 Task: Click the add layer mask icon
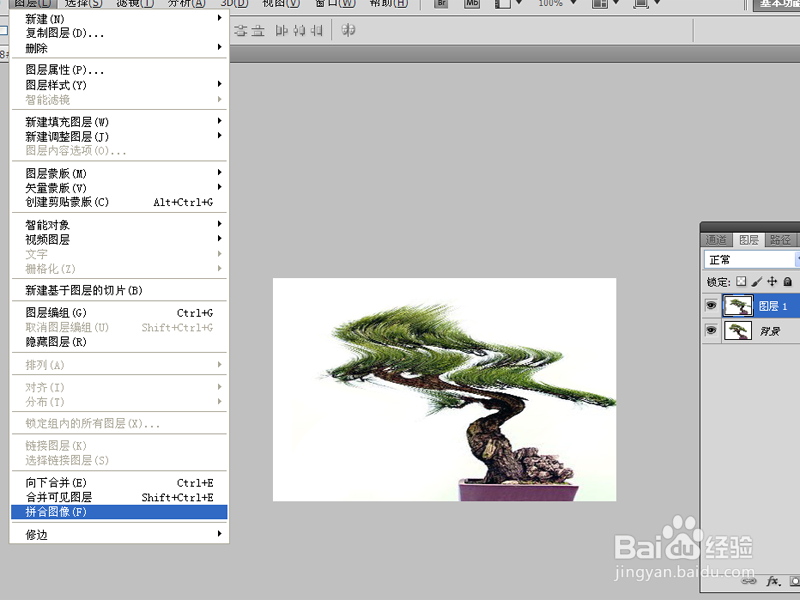click(794, 581)
